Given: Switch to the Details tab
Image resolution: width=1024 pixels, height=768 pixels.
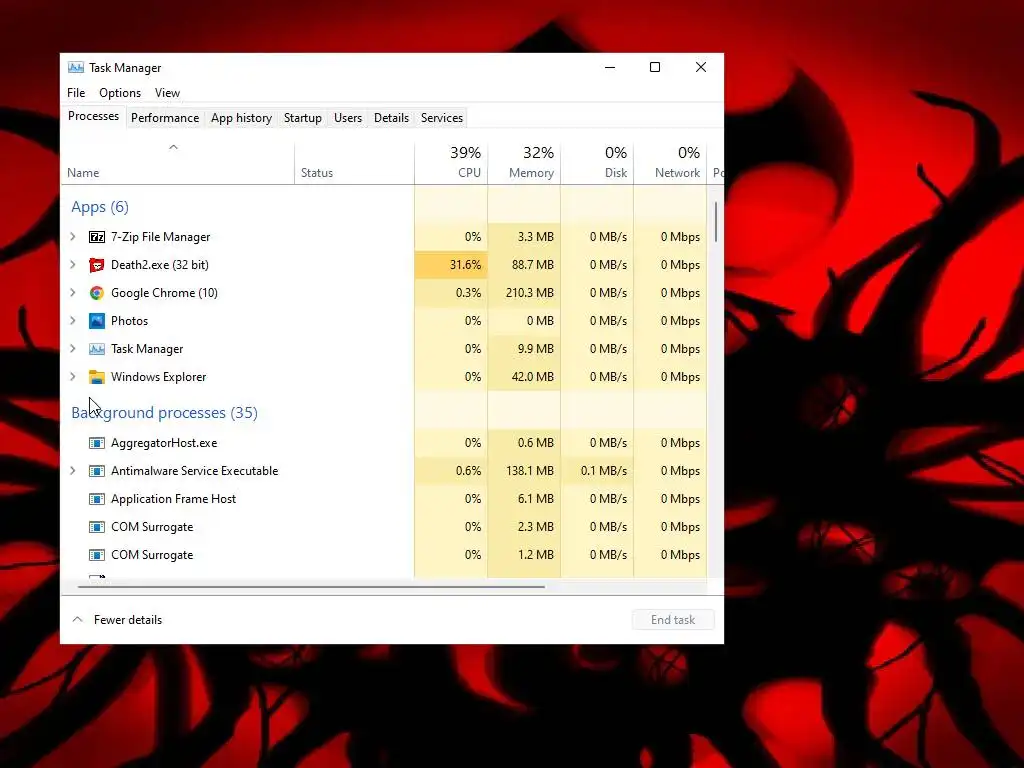Looking at the screenshot, I should coord(391,118).
